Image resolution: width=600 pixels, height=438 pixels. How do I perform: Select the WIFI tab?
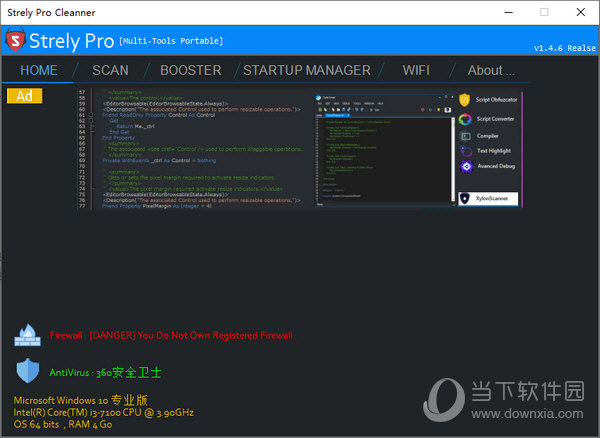point(416,70)
